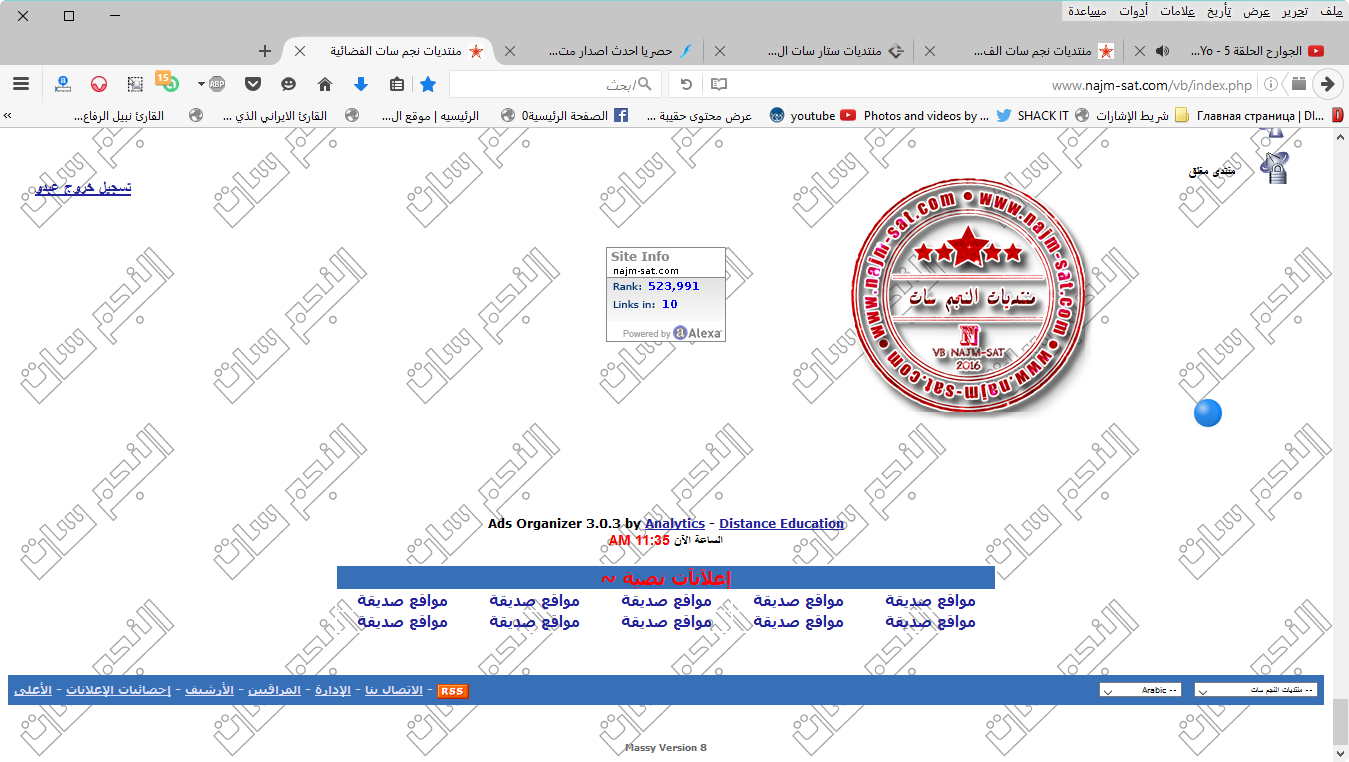Screen dimensions: 1349x762
Task: Open the downloads arrow icon
Action: coord(360,84)
